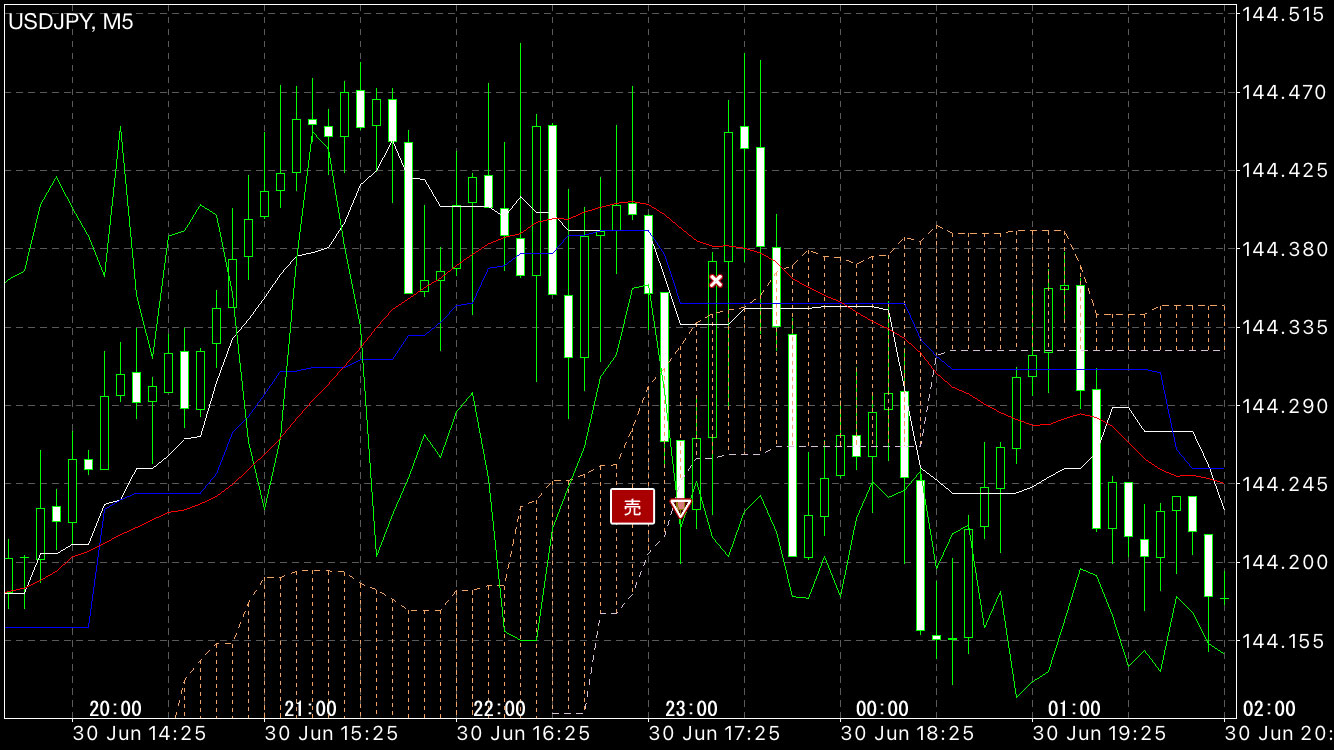Click the 21:00 time label
Image resolution: width=1334 pixels, height=750 pixels.
310,709
